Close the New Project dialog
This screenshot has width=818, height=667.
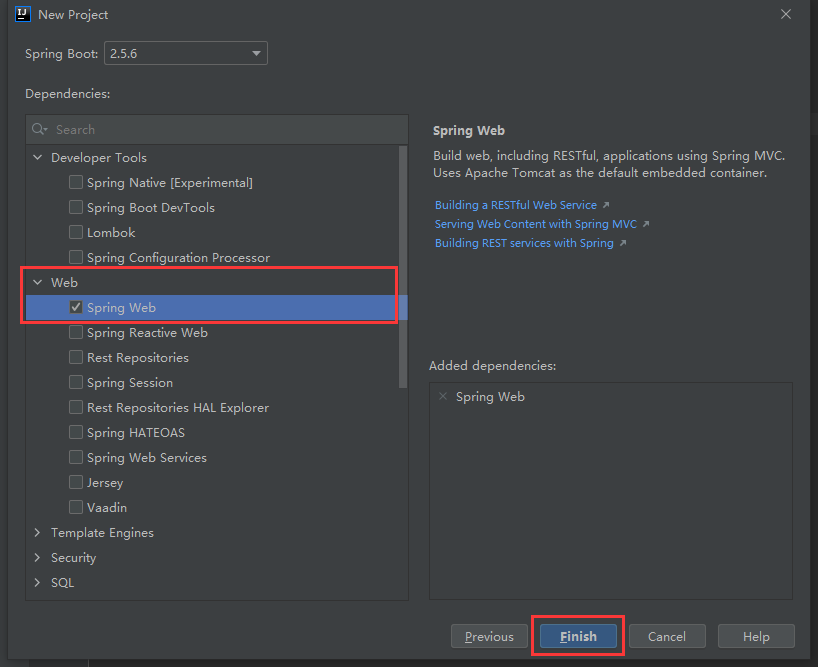click(786, 14)
